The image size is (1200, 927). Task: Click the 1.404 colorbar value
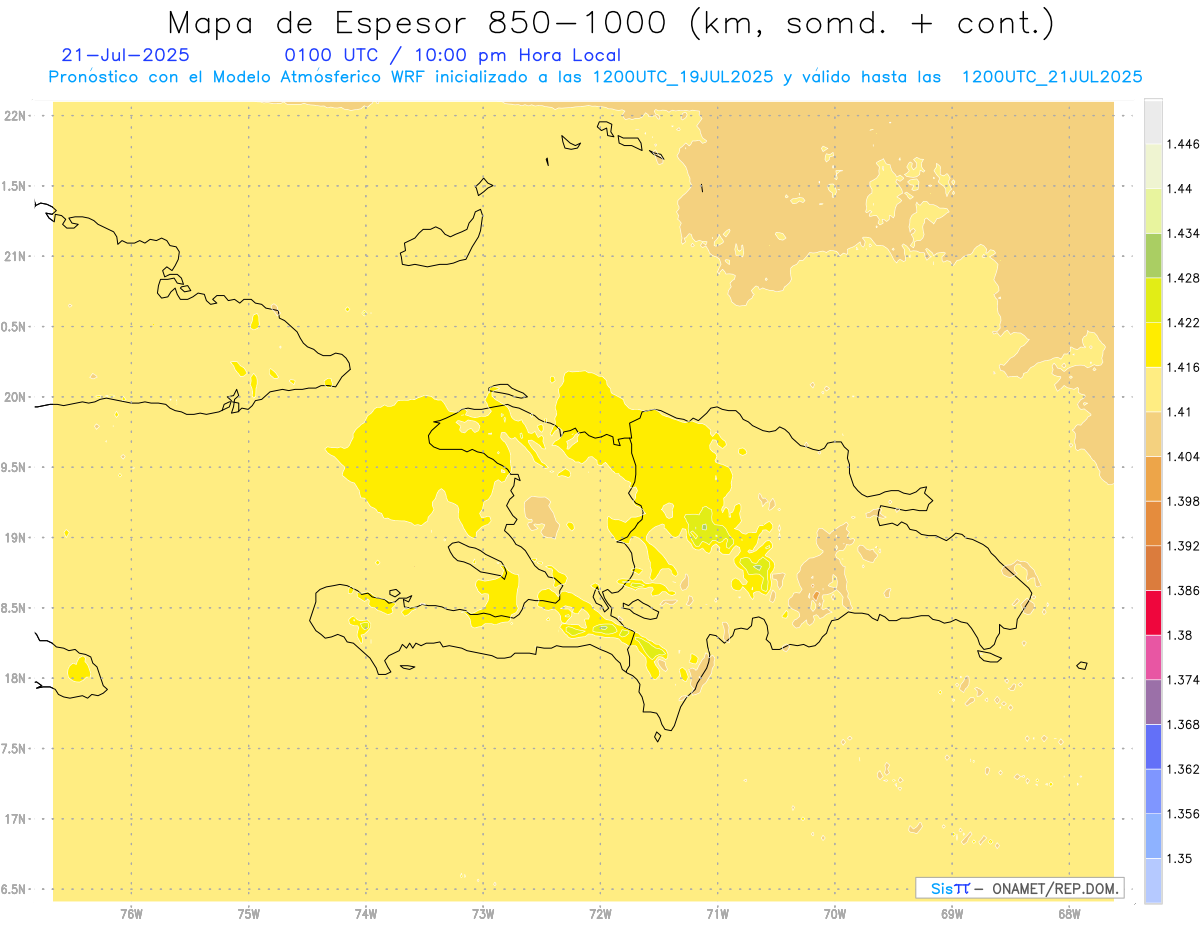pos(1183,456)
